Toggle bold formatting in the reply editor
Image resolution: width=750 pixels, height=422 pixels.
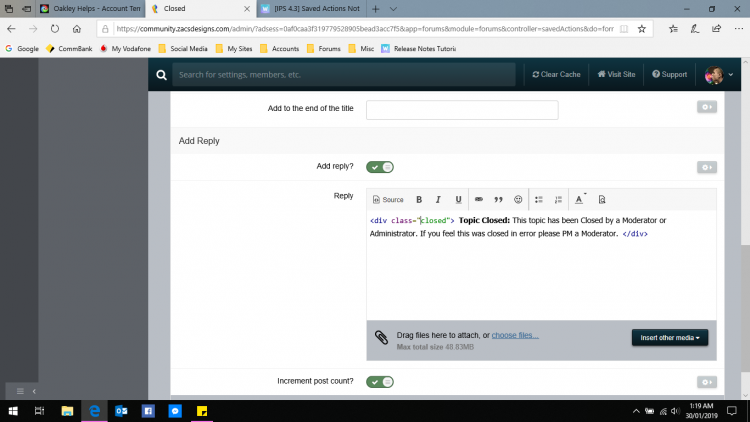click(x=419, y=200)
